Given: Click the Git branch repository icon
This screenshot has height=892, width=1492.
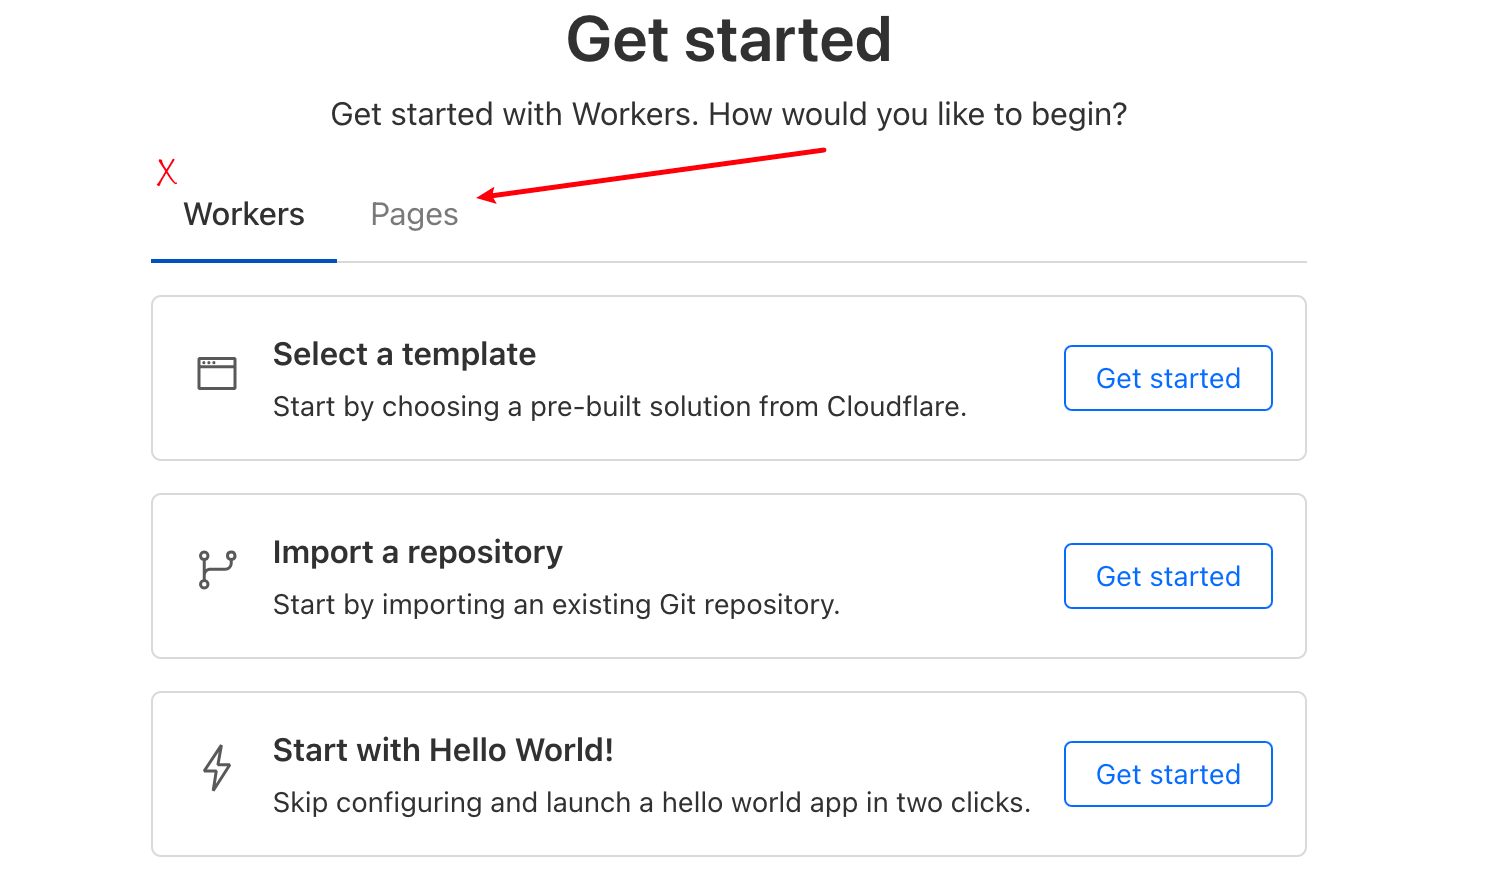Looking at the screenshot, I should [x=217, y=570].
